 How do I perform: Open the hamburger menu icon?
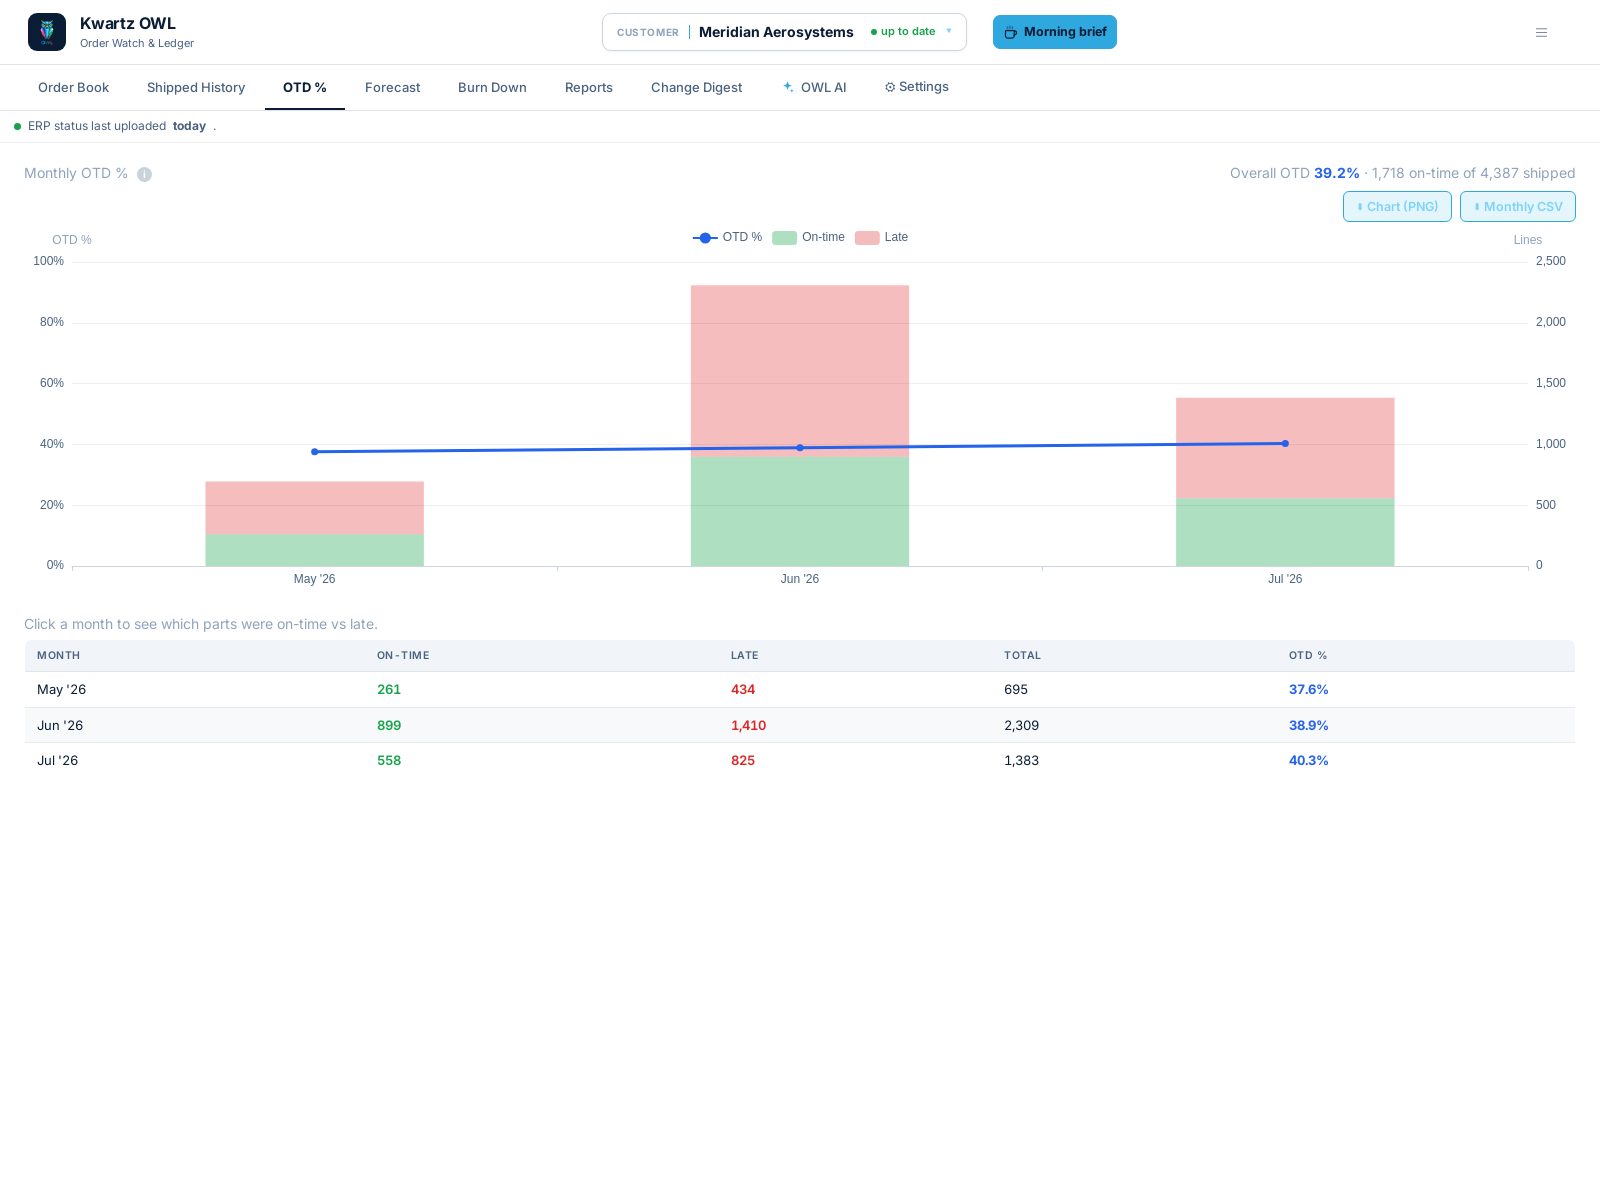(1541, 32)
